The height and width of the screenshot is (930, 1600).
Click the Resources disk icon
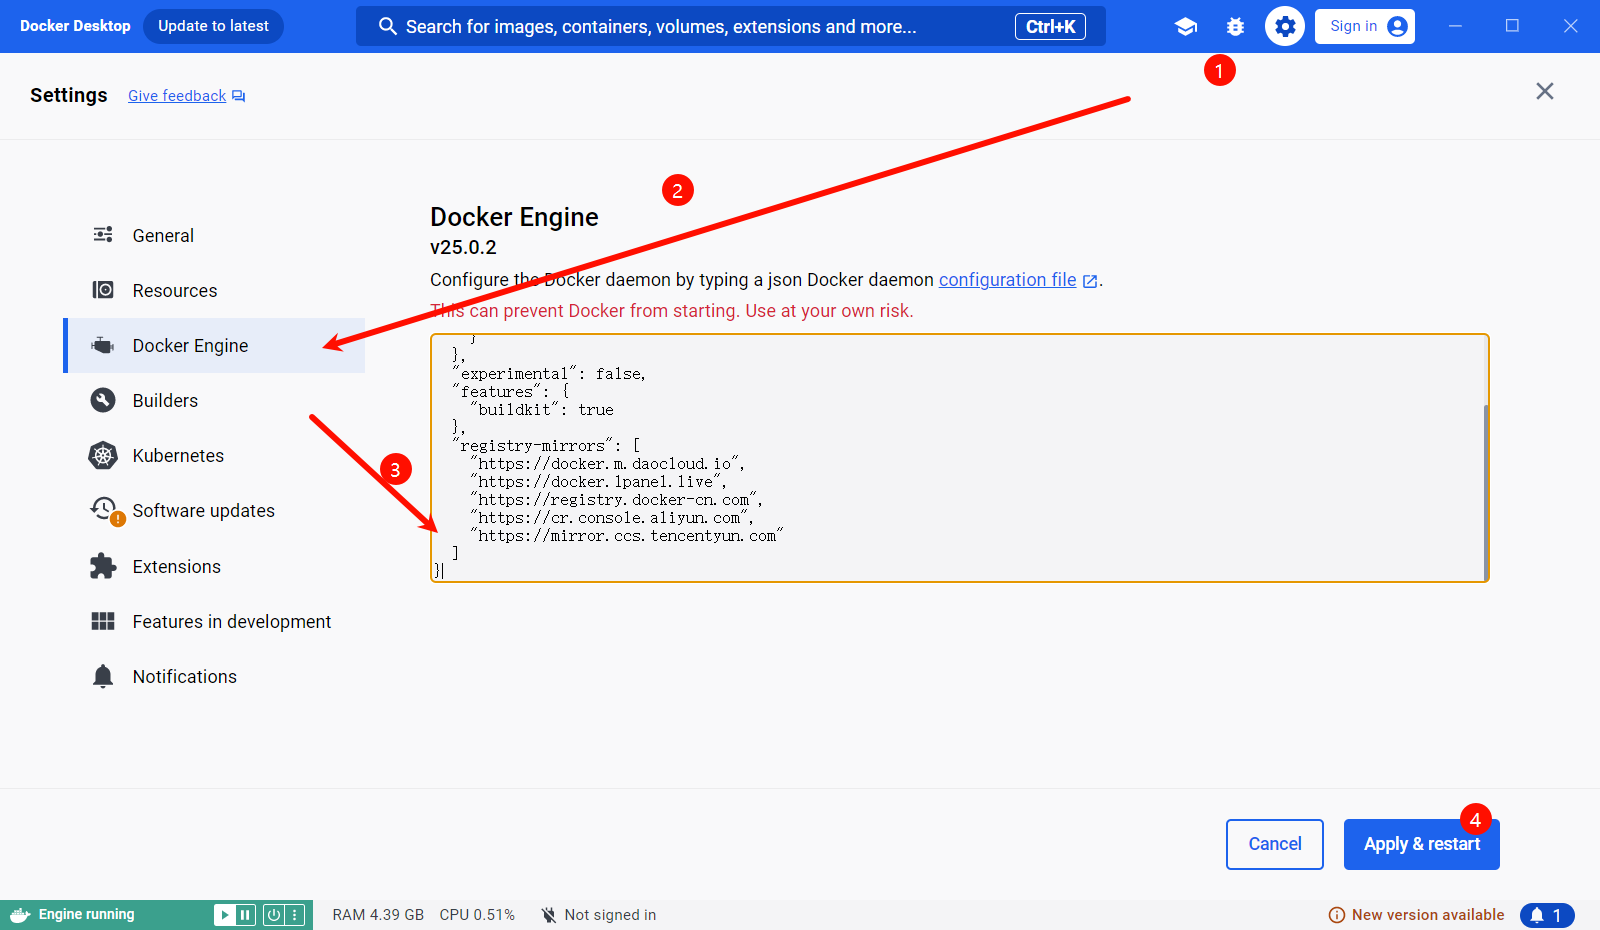point(103,290)
